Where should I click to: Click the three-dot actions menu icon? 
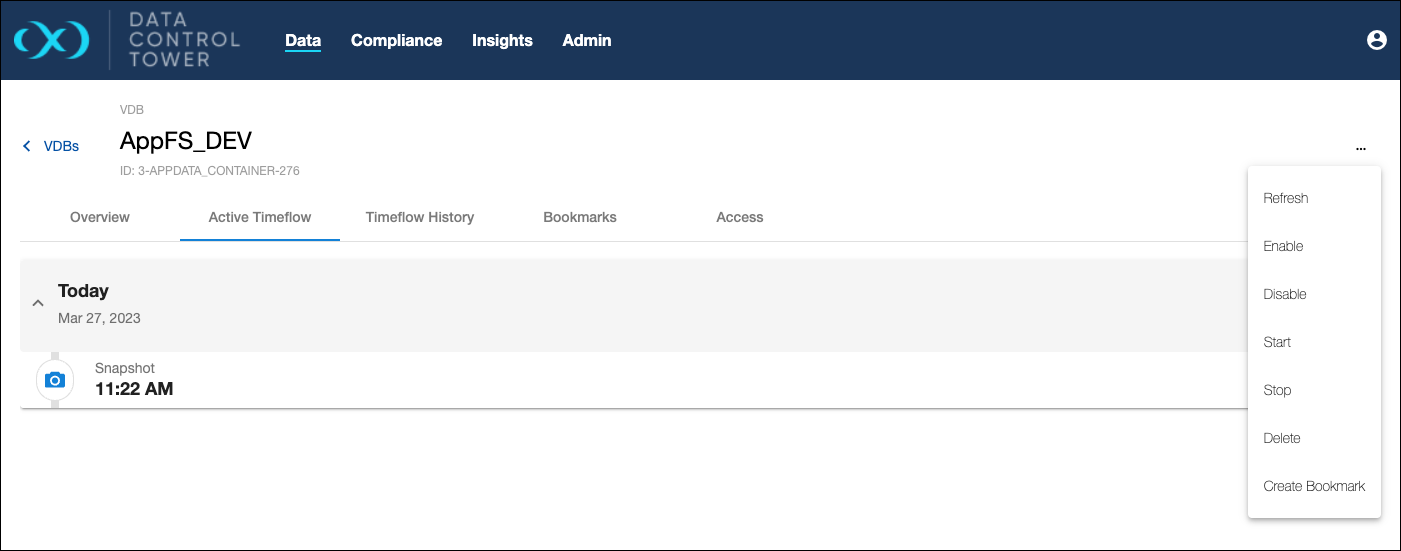1361,148
